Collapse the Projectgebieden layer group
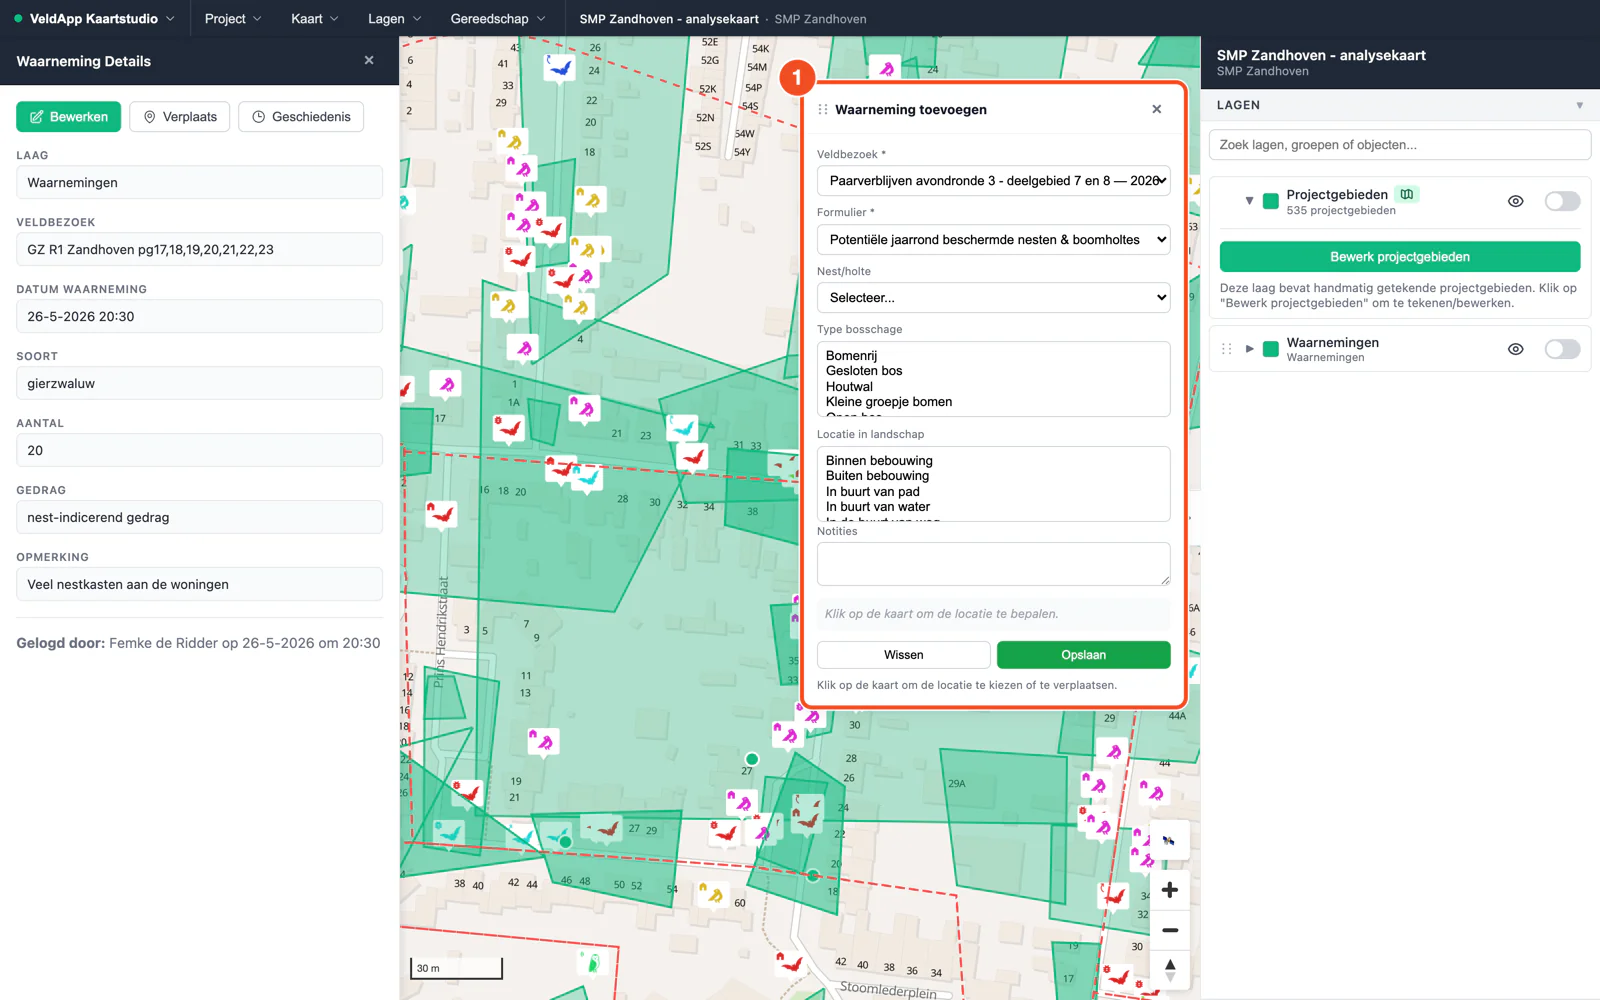 pos(1249,201)
